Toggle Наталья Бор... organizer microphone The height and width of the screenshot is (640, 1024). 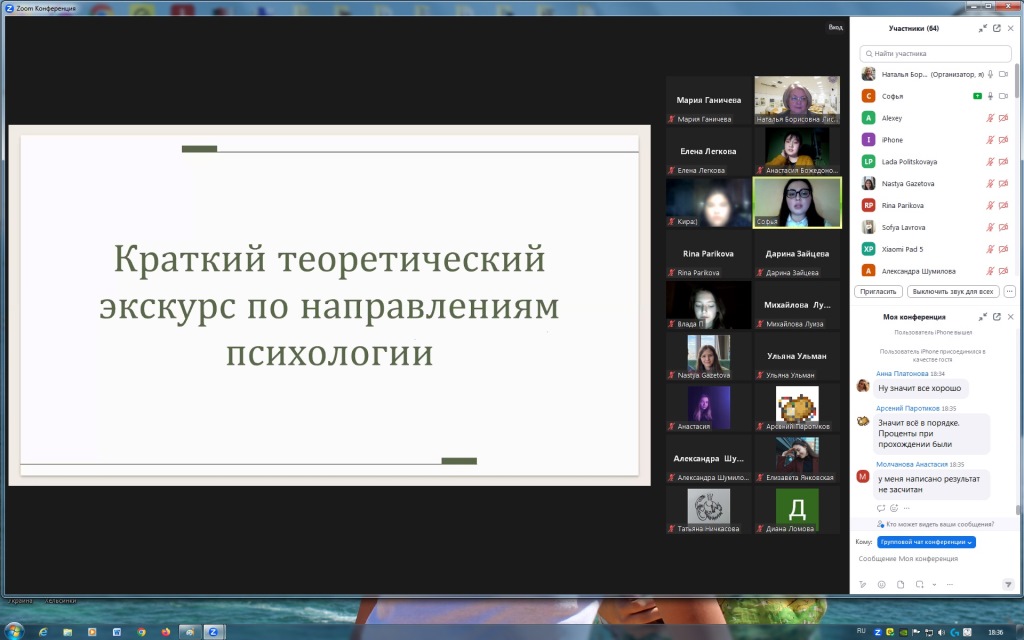[x=990, y=74]
